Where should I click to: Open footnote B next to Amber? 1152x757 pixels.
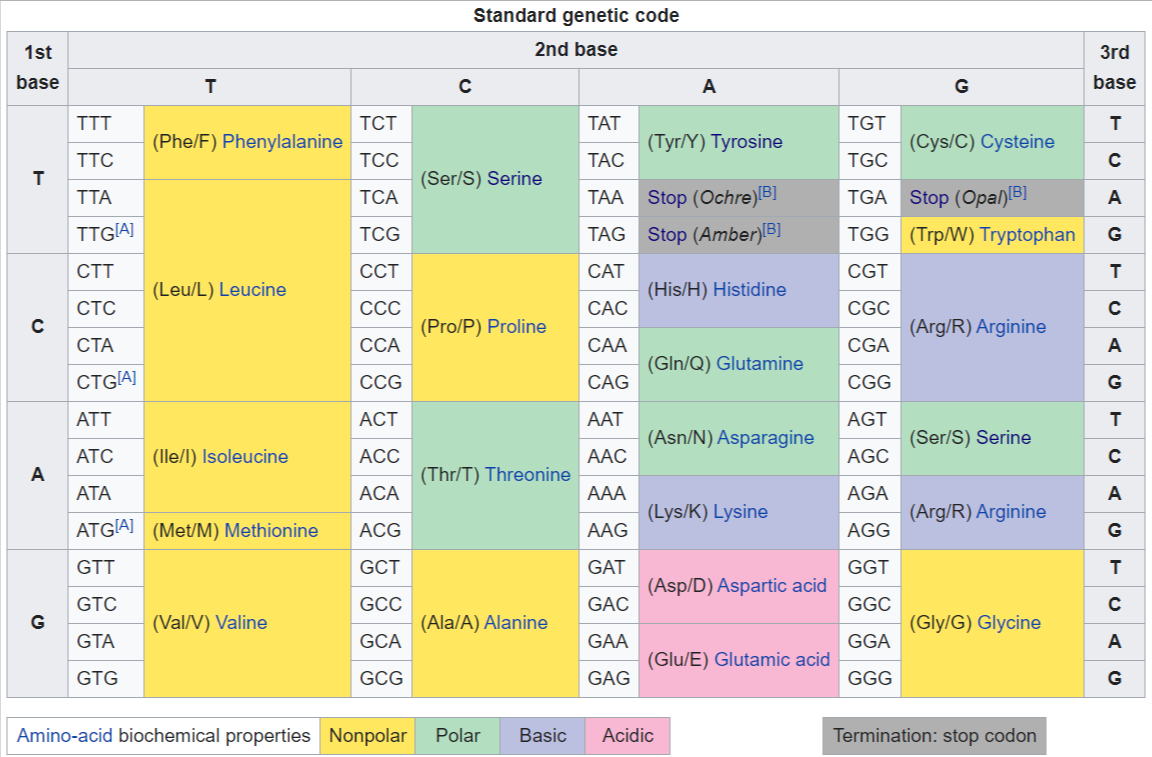772,229
